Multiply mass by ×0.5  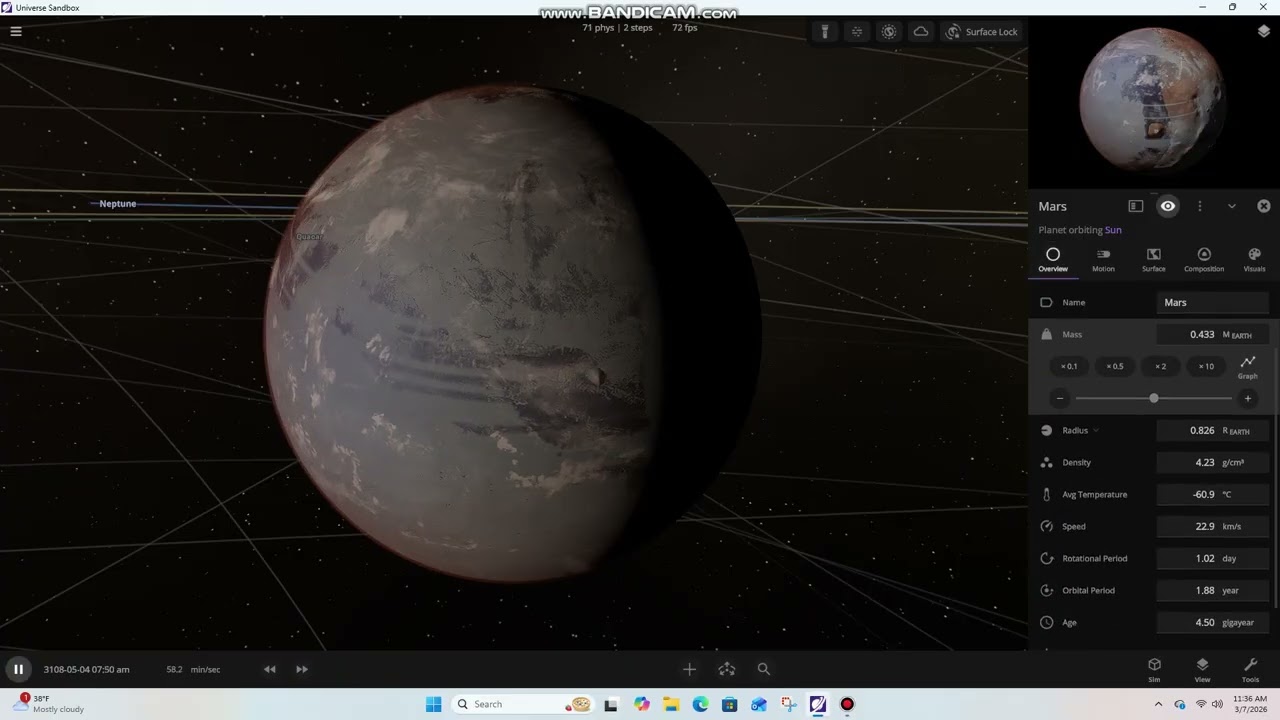(x=1115, y=366)
